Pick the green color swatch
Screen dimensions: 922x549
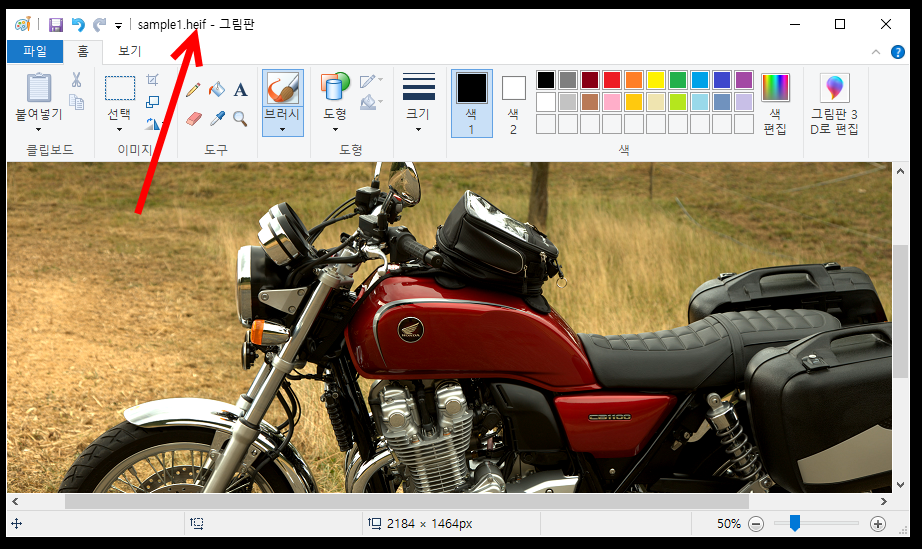click(677, 79)
